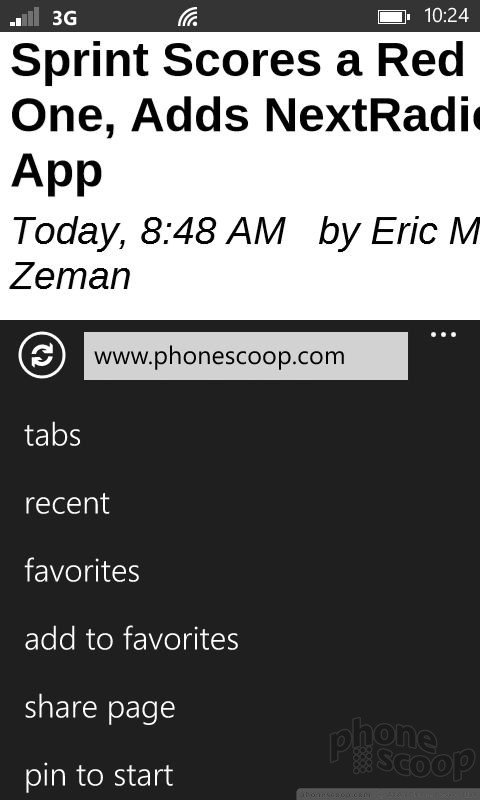Choose share page option
Image resolution: width=480 pixels, height=800 pixels.
tap(100, 708)
